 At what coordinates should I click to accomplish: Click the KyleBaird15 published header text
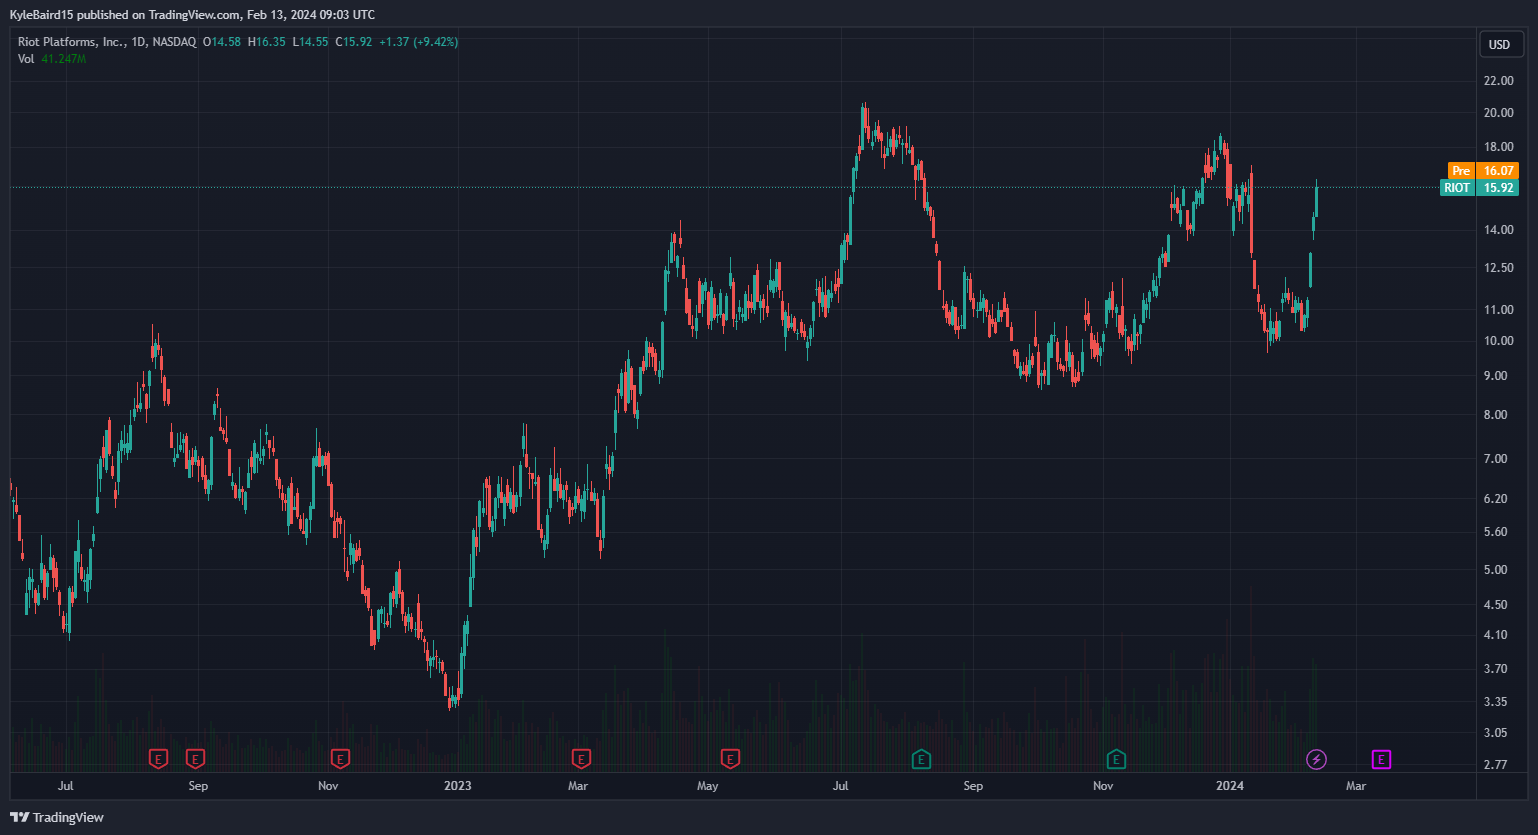192,15
